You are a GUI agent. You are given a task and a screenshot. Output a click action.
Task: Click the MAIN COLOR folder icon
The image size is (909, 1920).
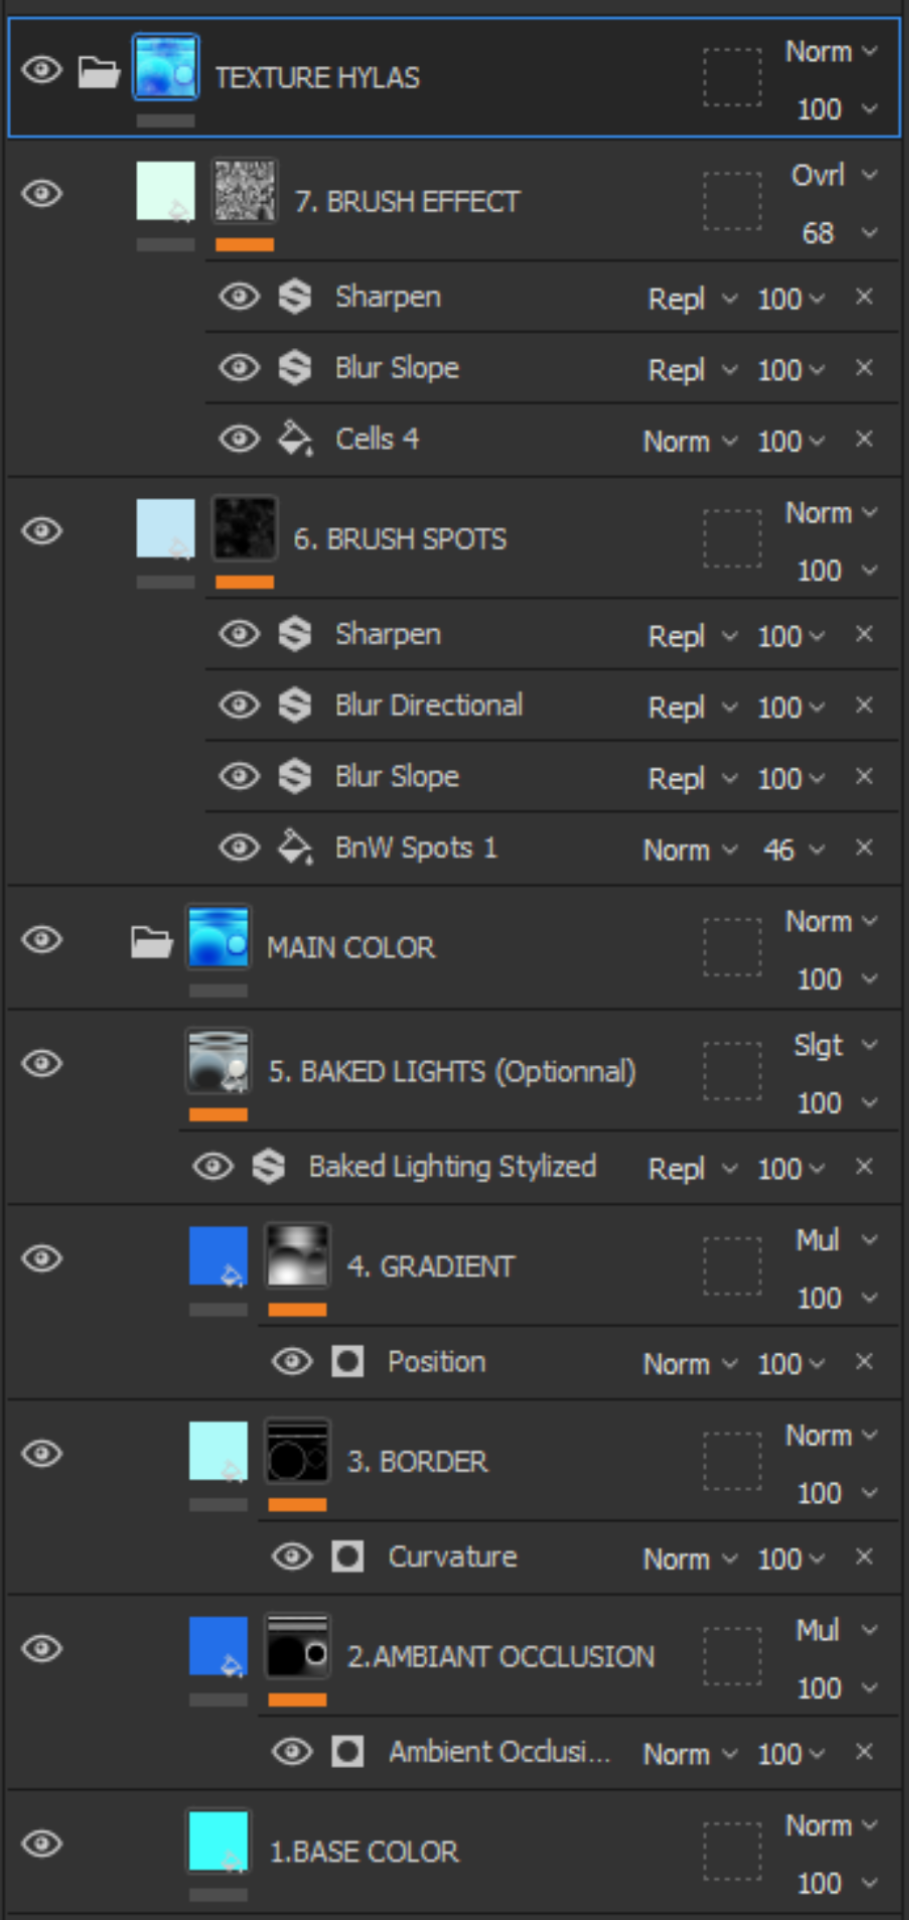pyautogui.click(x=151, y=942)
